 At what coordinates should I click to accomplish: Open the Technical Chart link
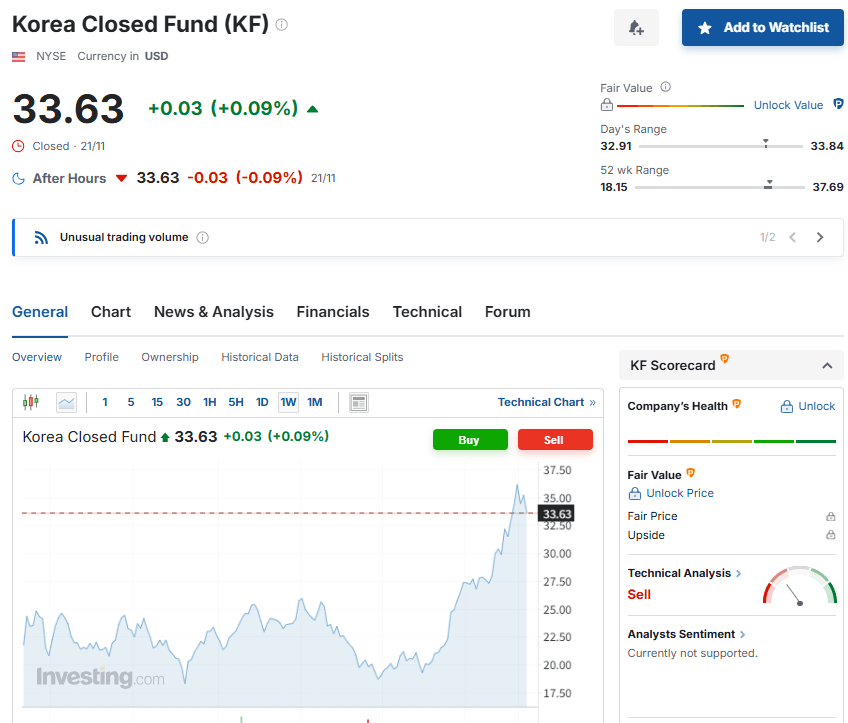click(546, 402)
